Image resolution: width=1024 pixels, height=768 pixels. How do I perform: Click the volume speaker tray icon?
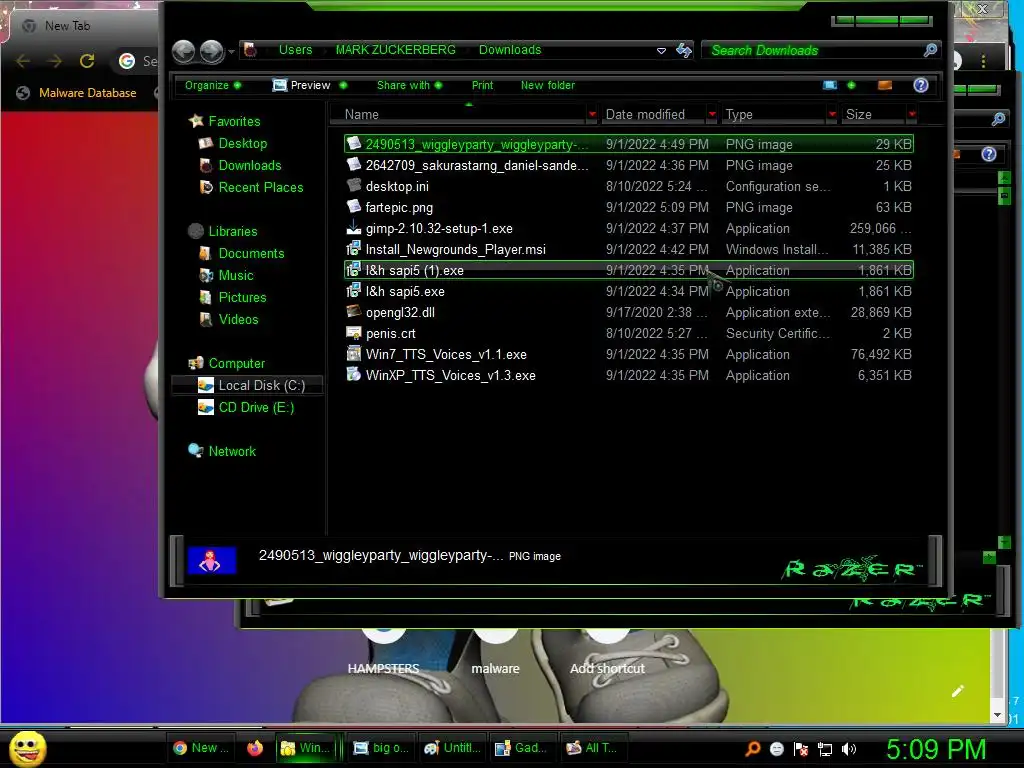pyautogui.click(x=849, y=749)
